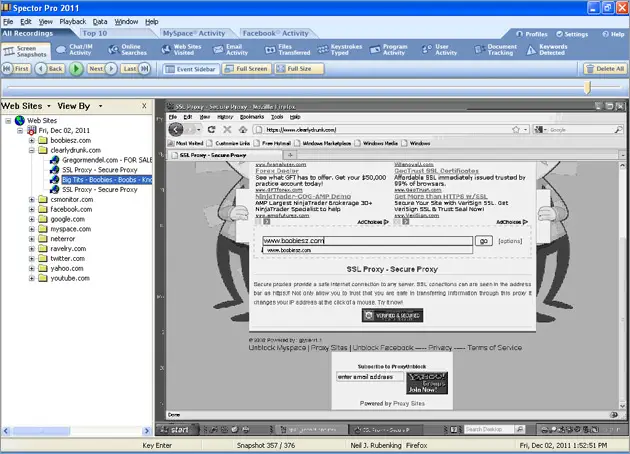Click the go button beside proxy field
This screenshot has width=630, height=454.
coord(484,241)
